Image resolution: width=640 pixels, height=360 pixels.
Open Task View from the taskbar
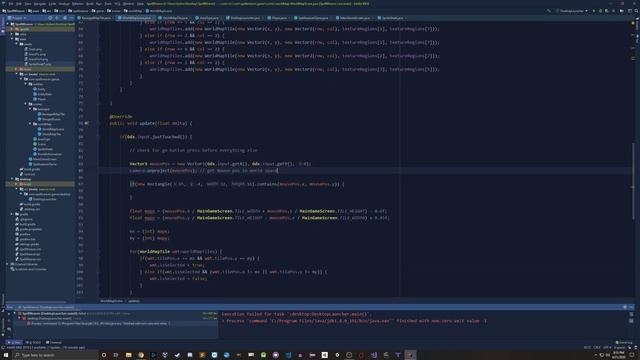[116, 355]
